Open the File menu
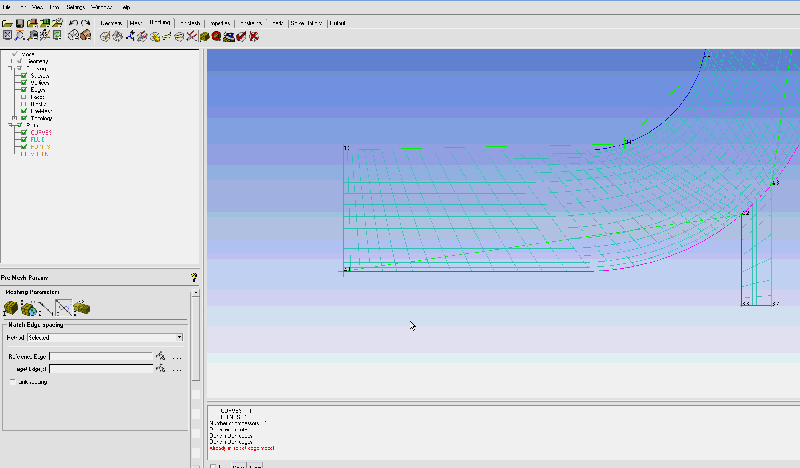 pos(7,6)
